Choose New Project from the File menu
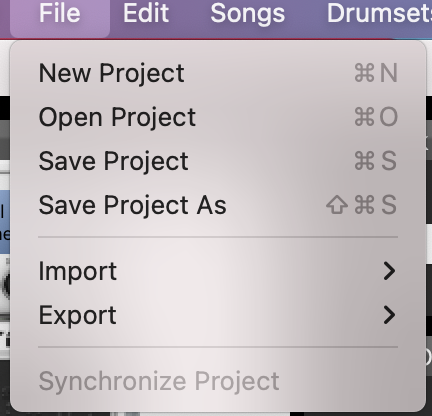Image resolution: width=432 pixels, height=416 pixels. point(218,73)
